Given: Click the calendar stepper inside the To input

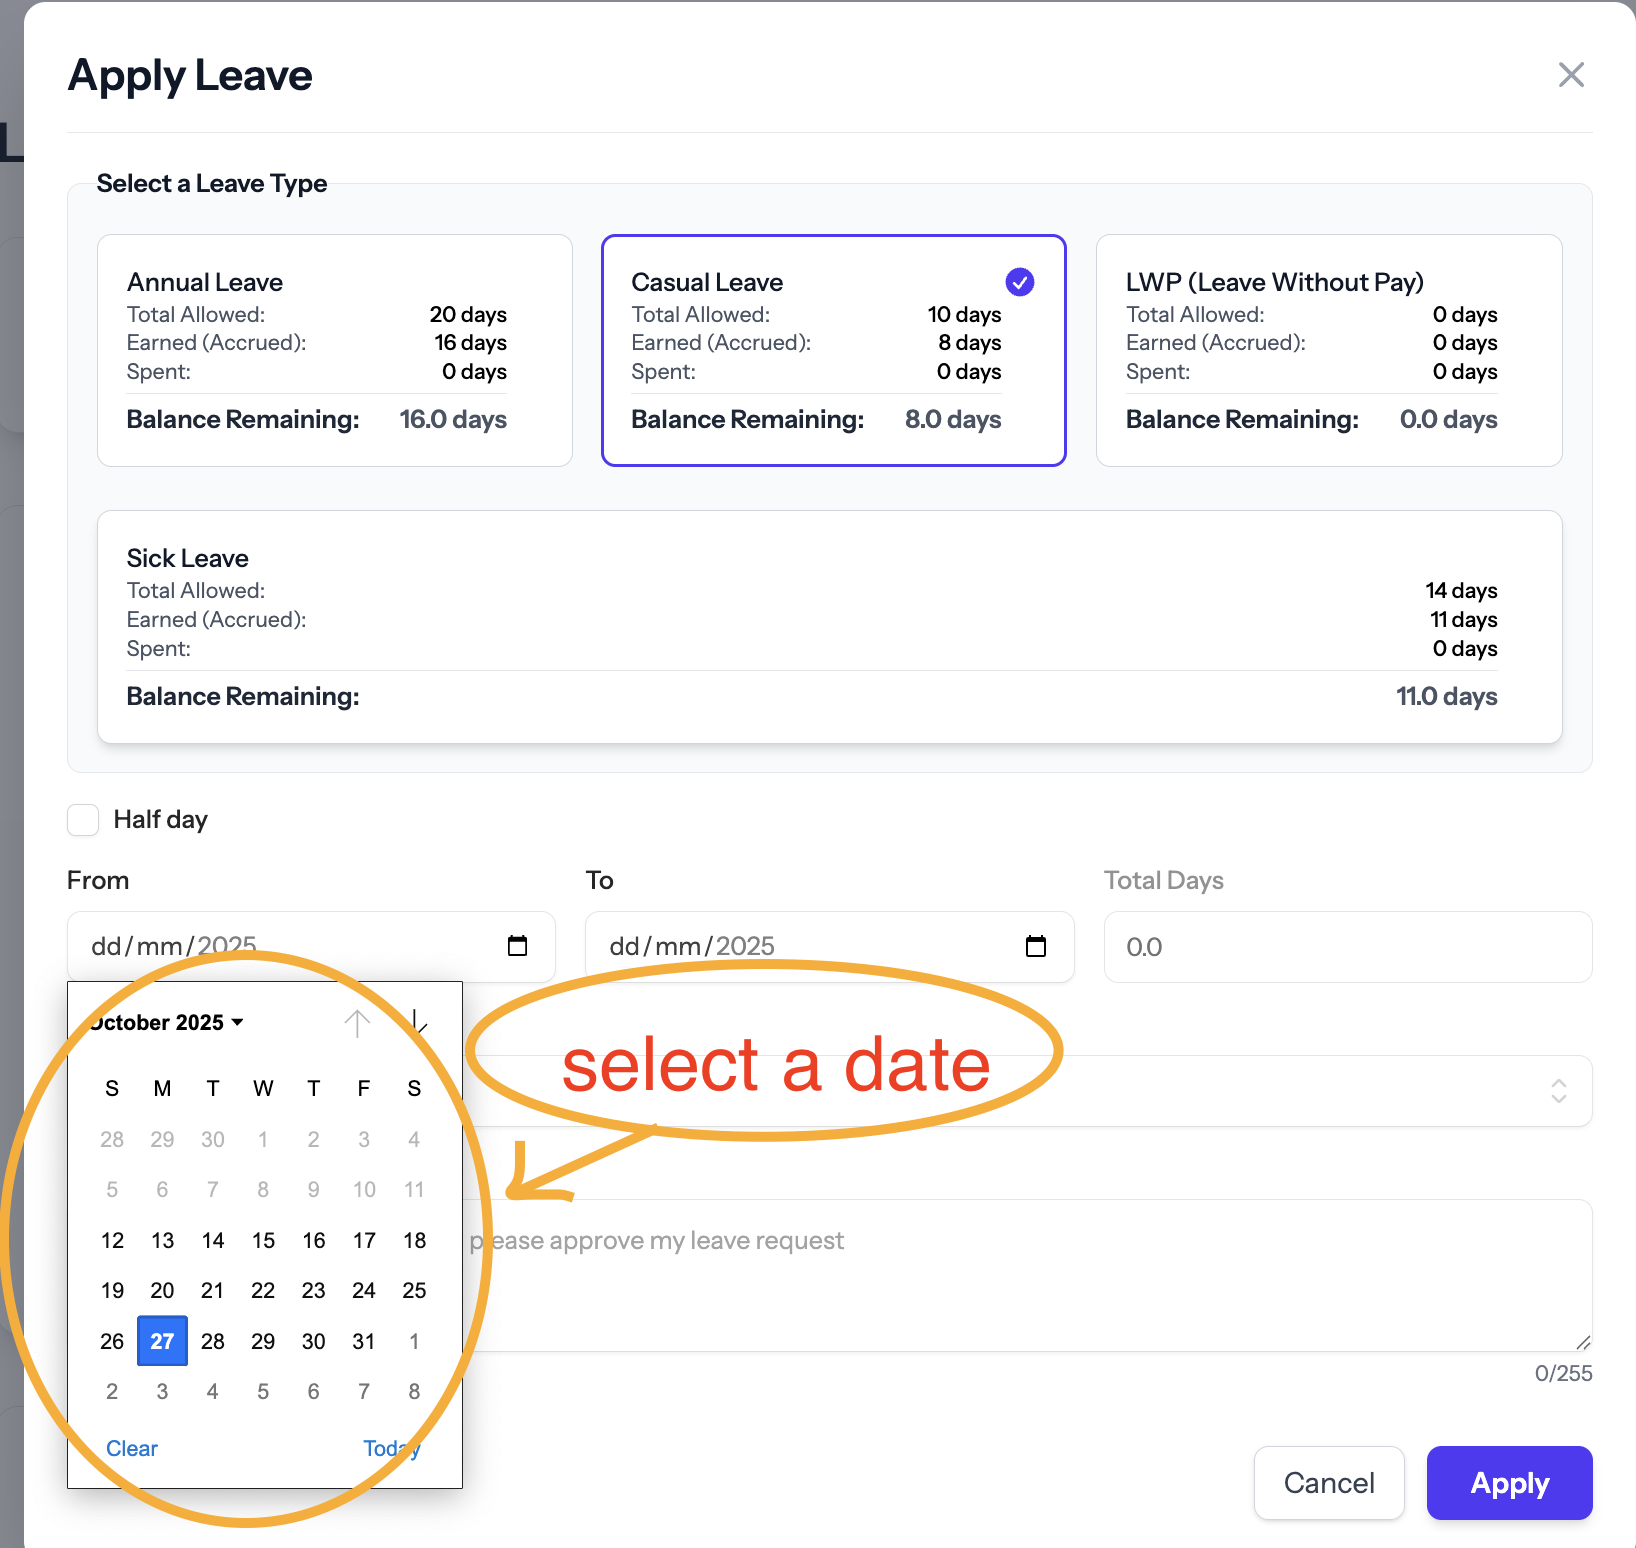Looking at the screenshot, I should point(1036,946).
